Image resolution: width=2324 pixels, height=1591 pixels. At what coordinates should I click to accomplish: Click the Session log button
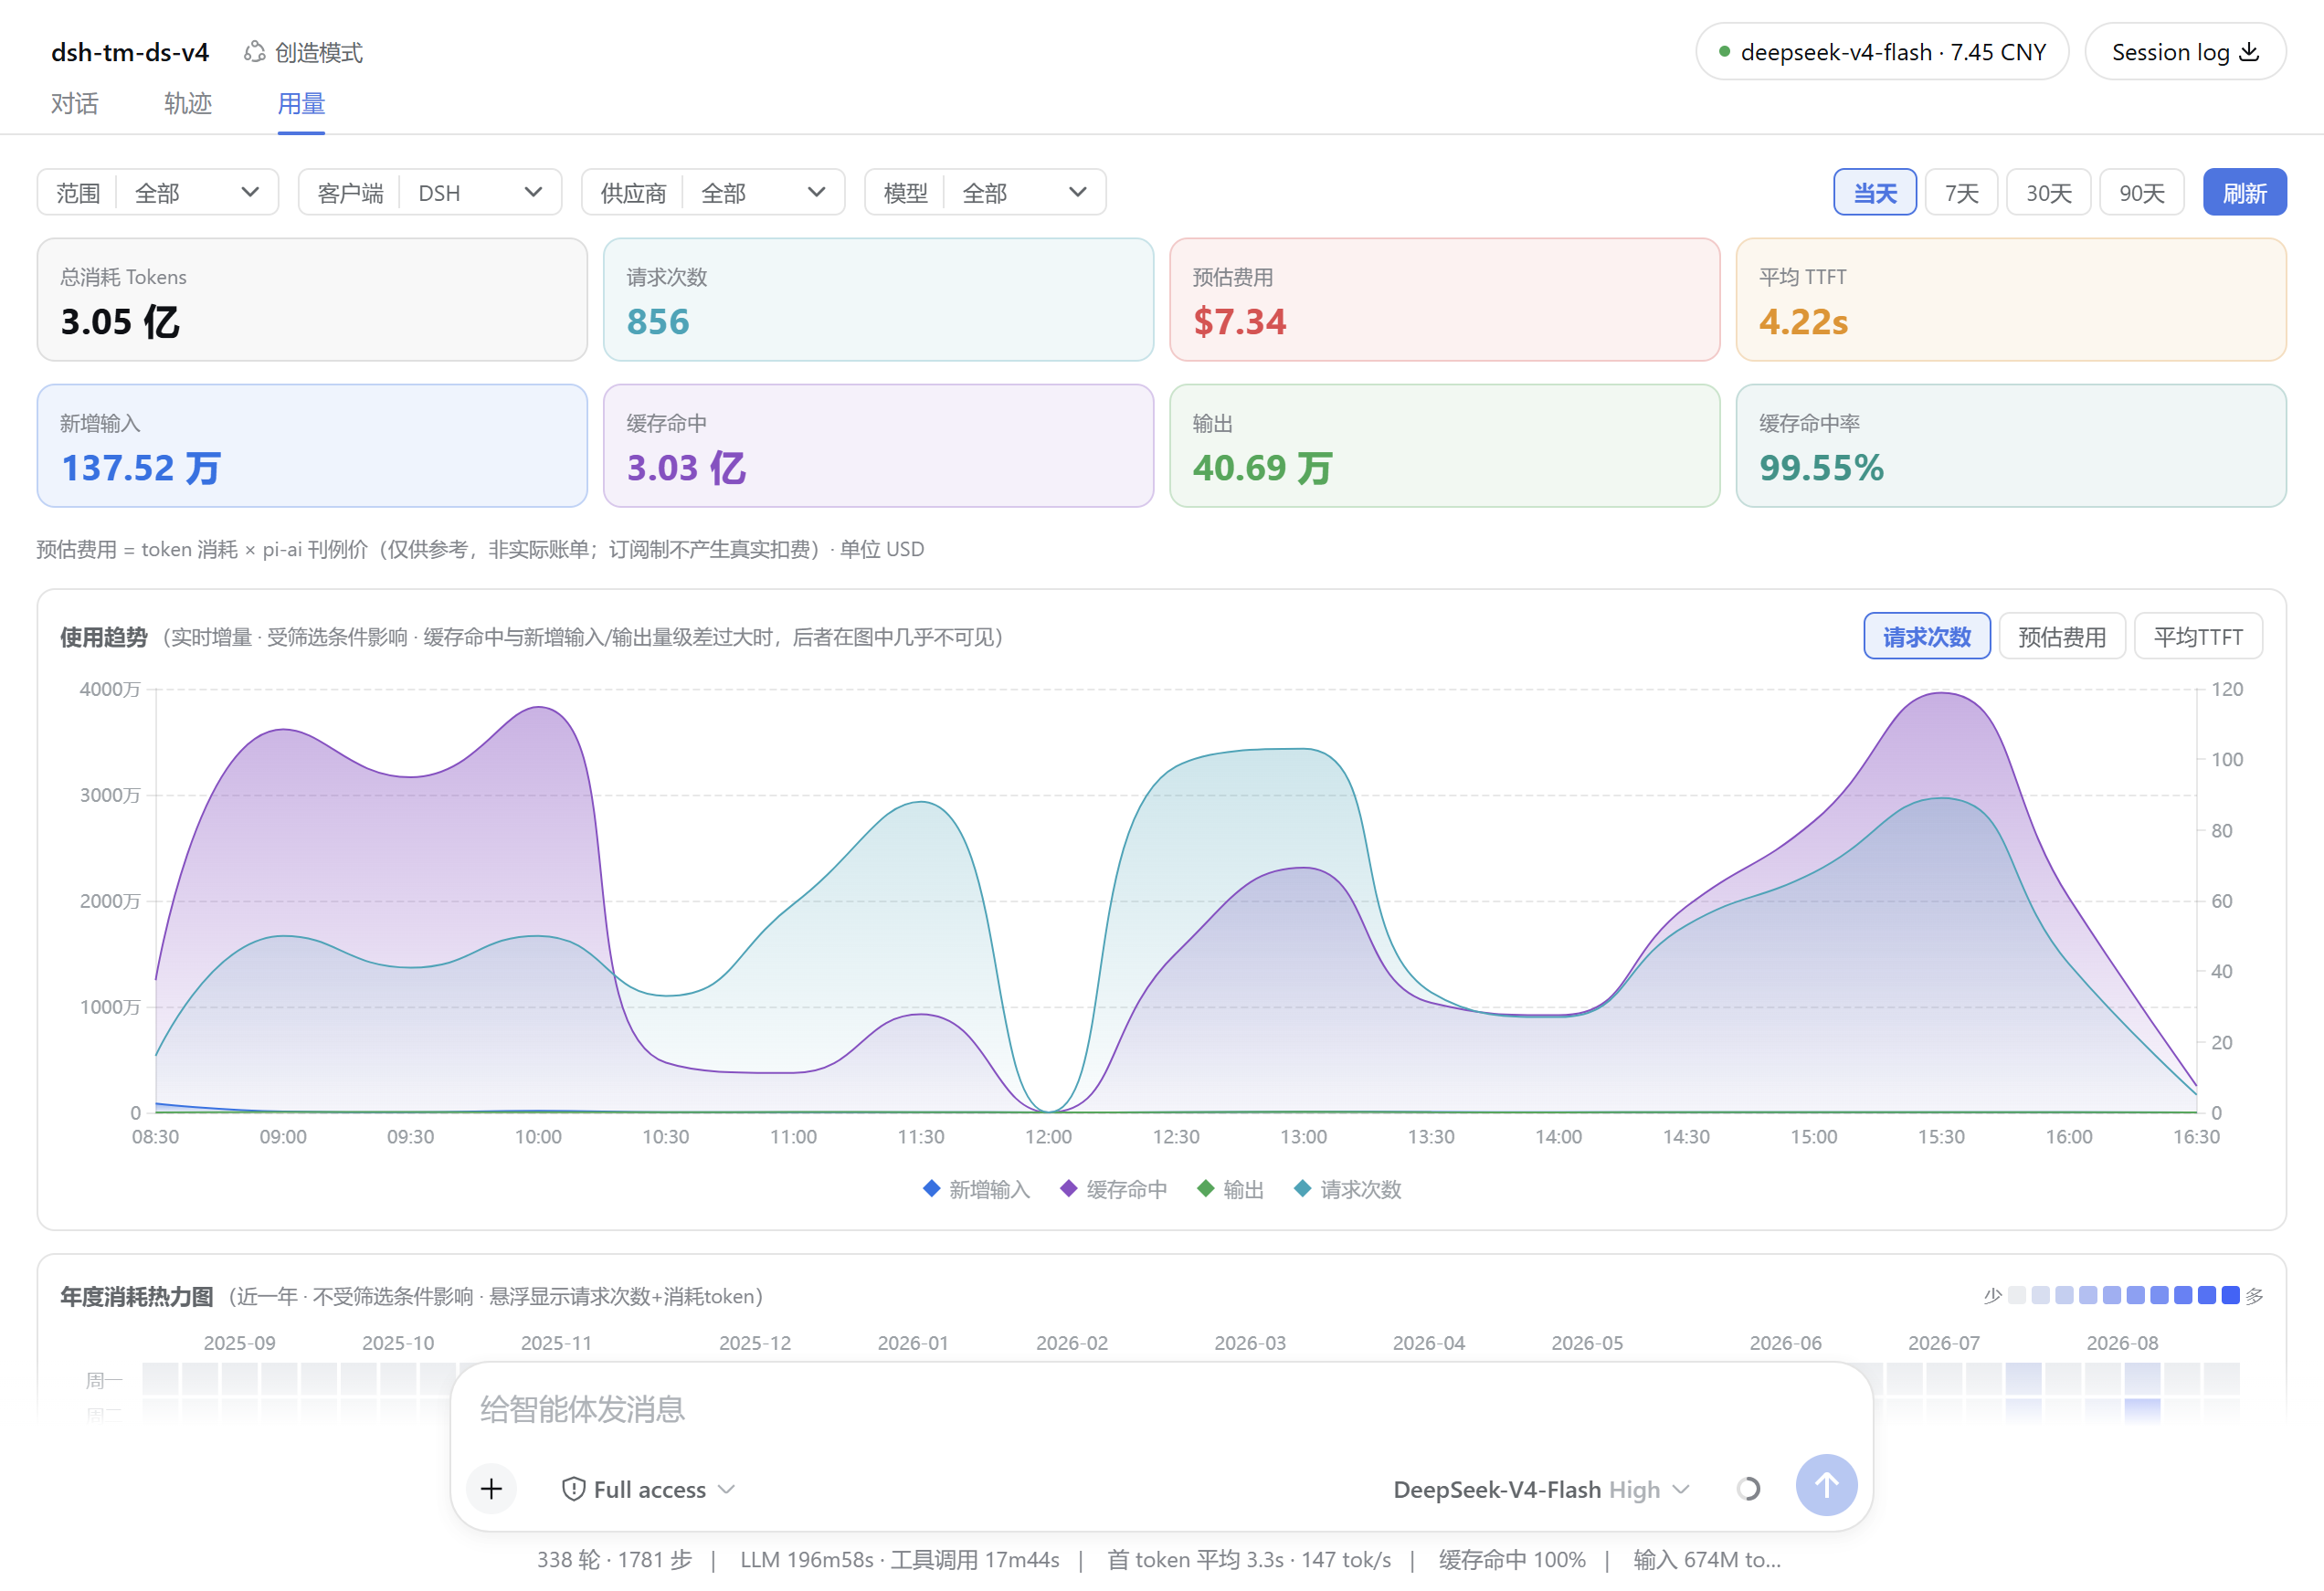(2184, 51)
